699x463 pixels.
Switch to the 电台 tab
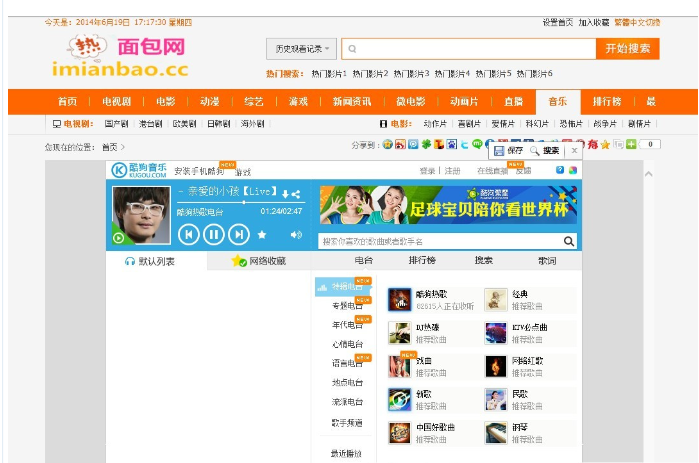pyautogui.click(x=363, y=260)
